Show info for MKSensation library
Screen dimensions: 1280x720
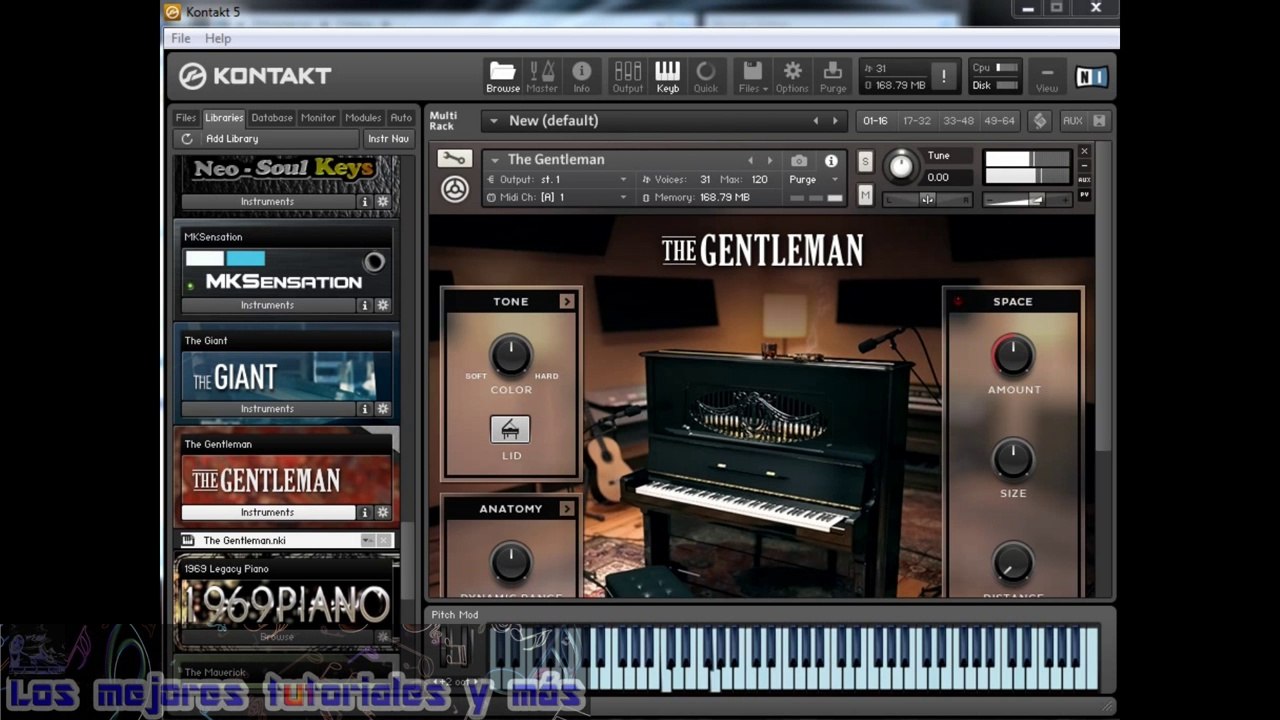(365, 305)
